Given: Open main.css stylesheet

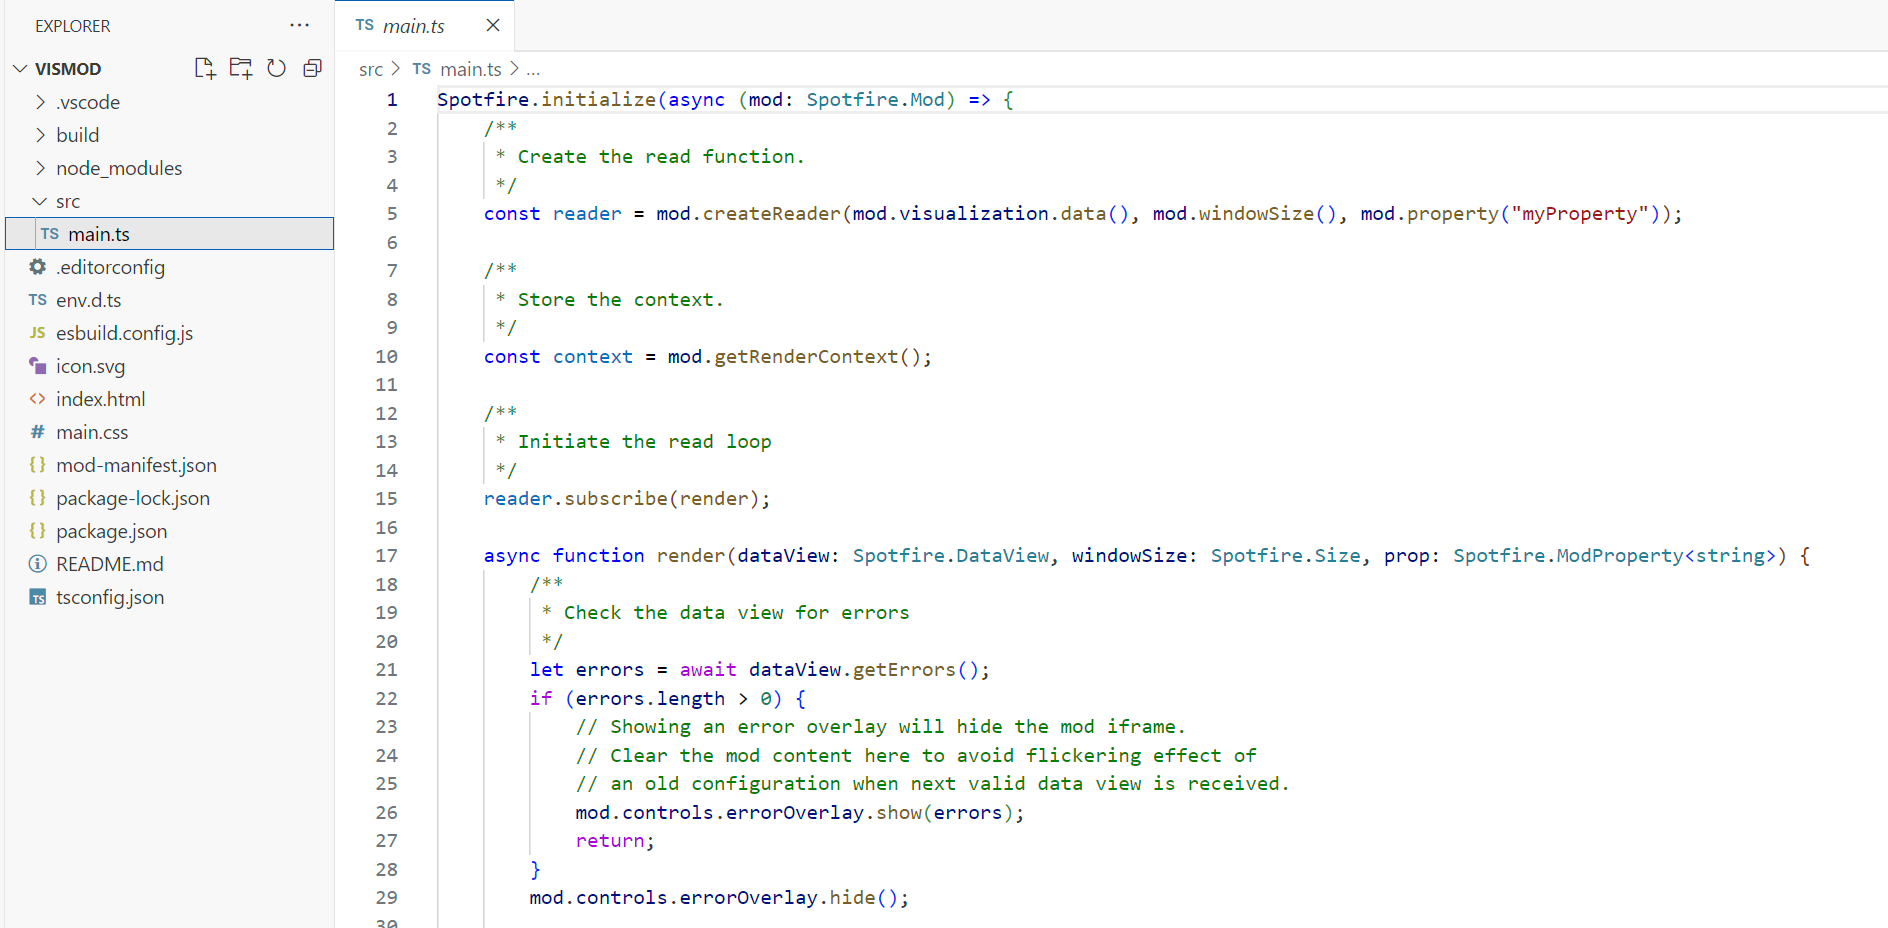Looking at the screenshot, I should 170,432.
